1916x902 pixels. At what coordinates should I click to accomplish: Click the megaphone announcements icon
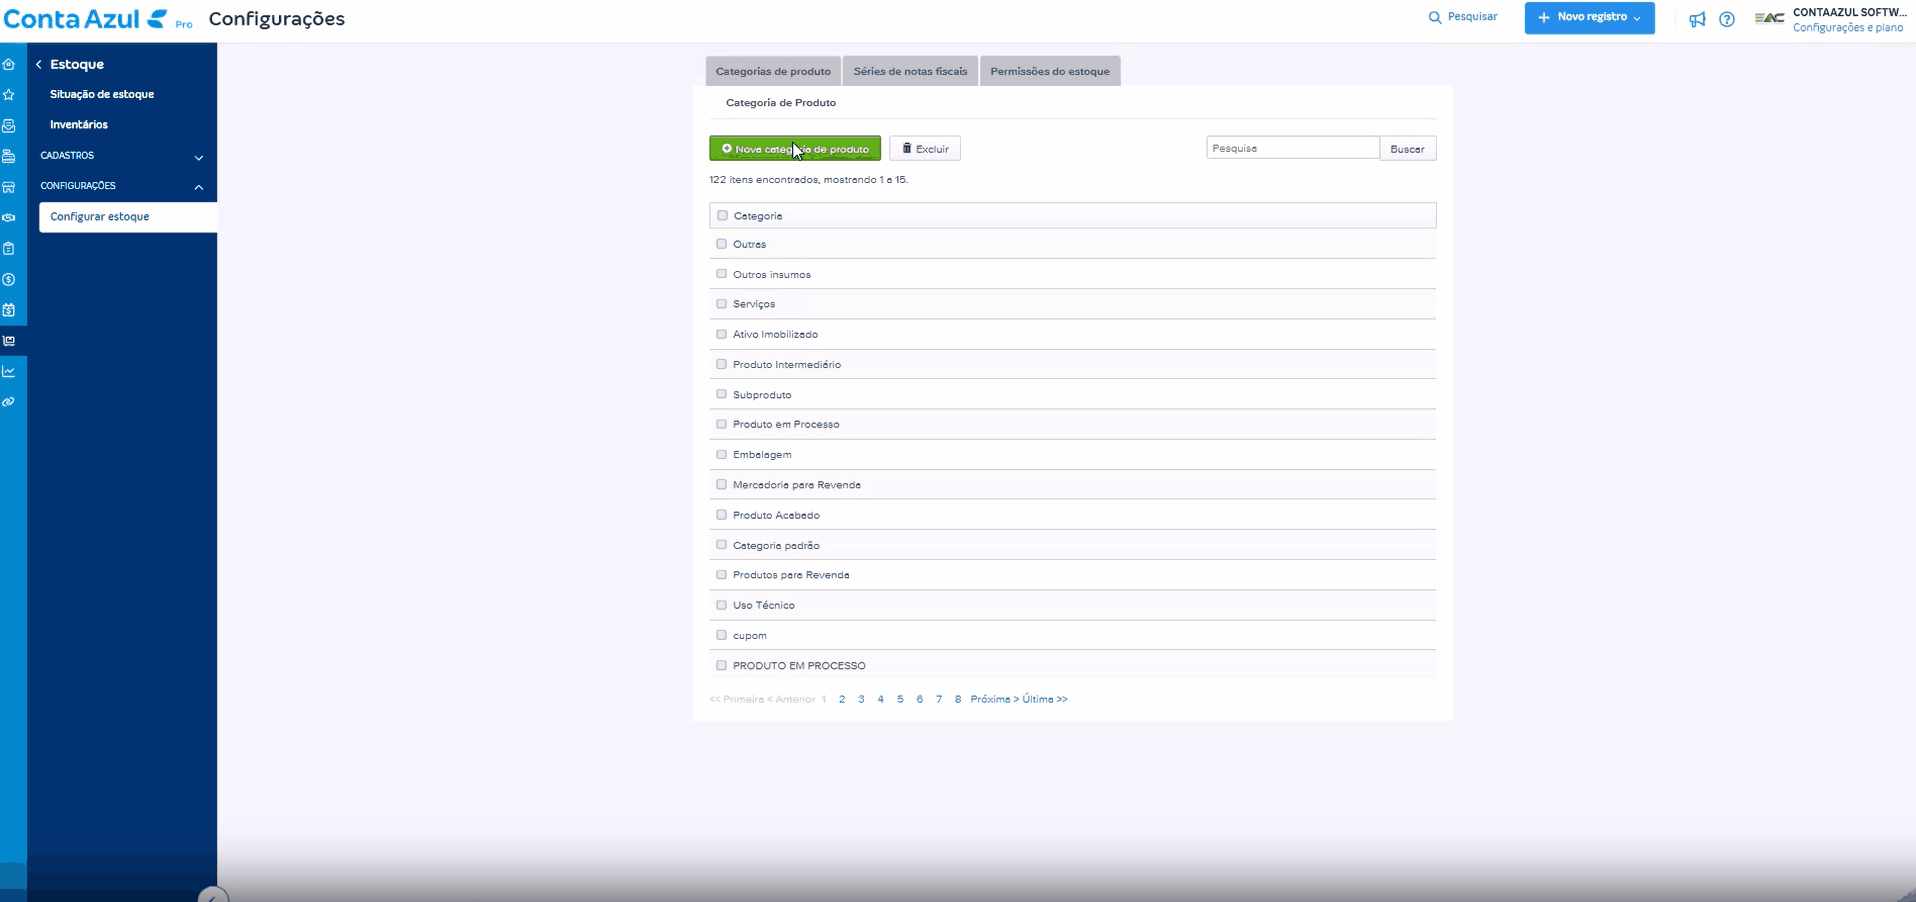[x=1697, y=19]
